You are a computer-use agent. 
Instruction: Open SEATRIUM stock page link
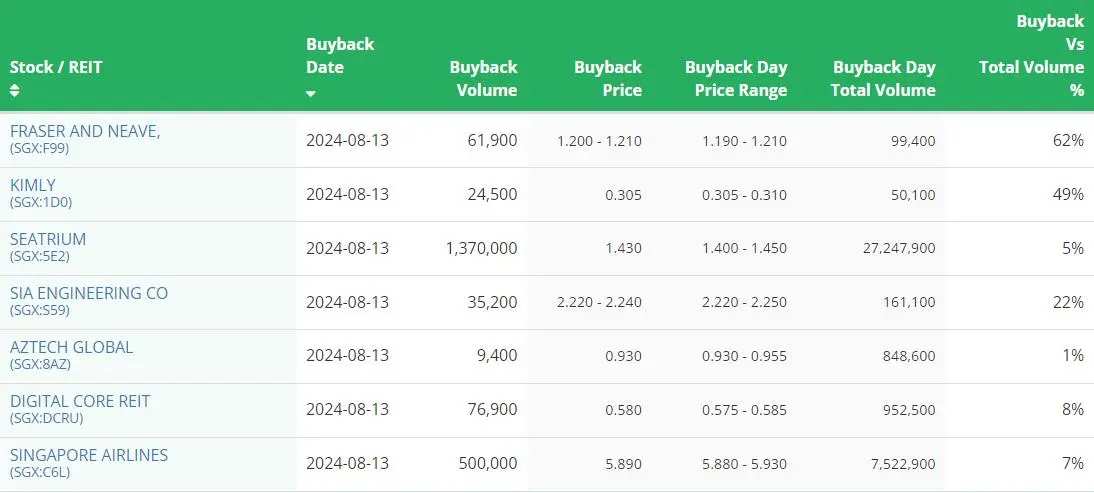pos(48,239)
